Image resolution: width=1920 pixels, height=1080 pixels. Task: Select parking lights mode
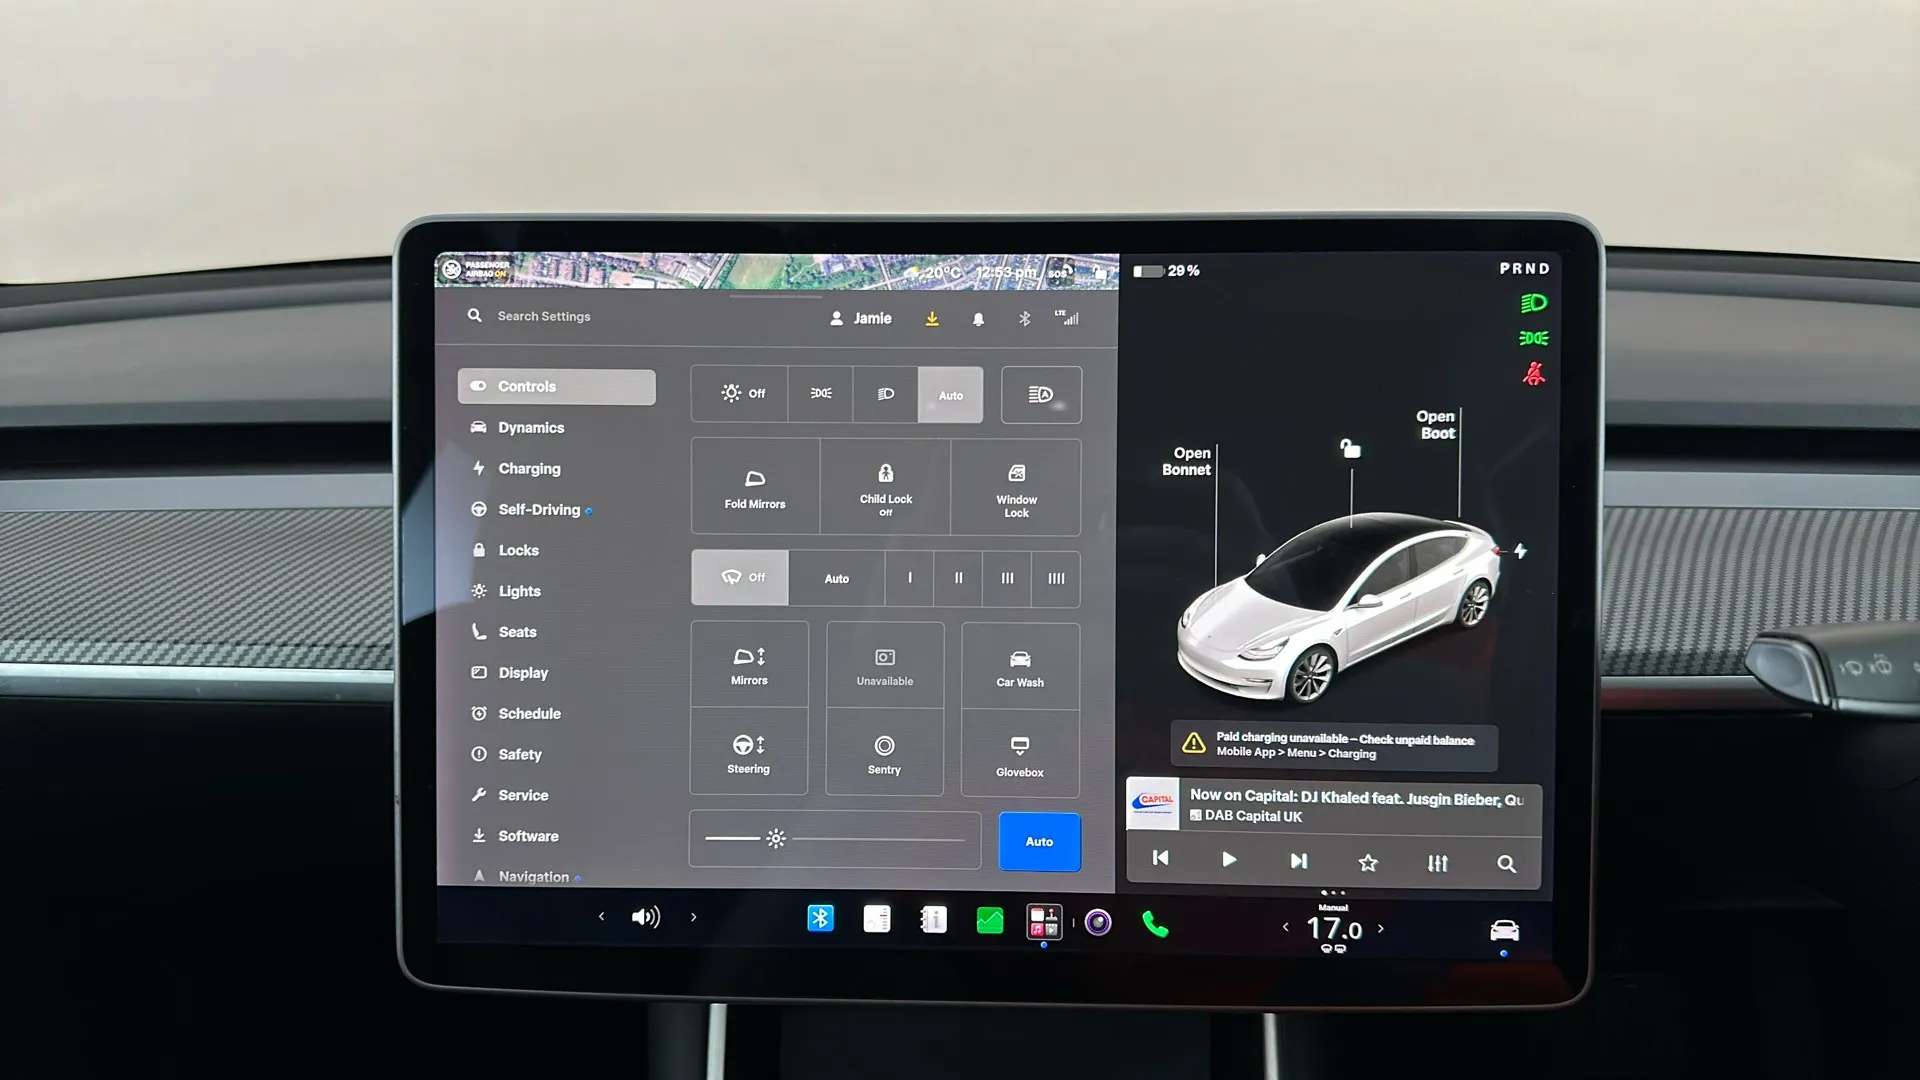coord(820,394)
